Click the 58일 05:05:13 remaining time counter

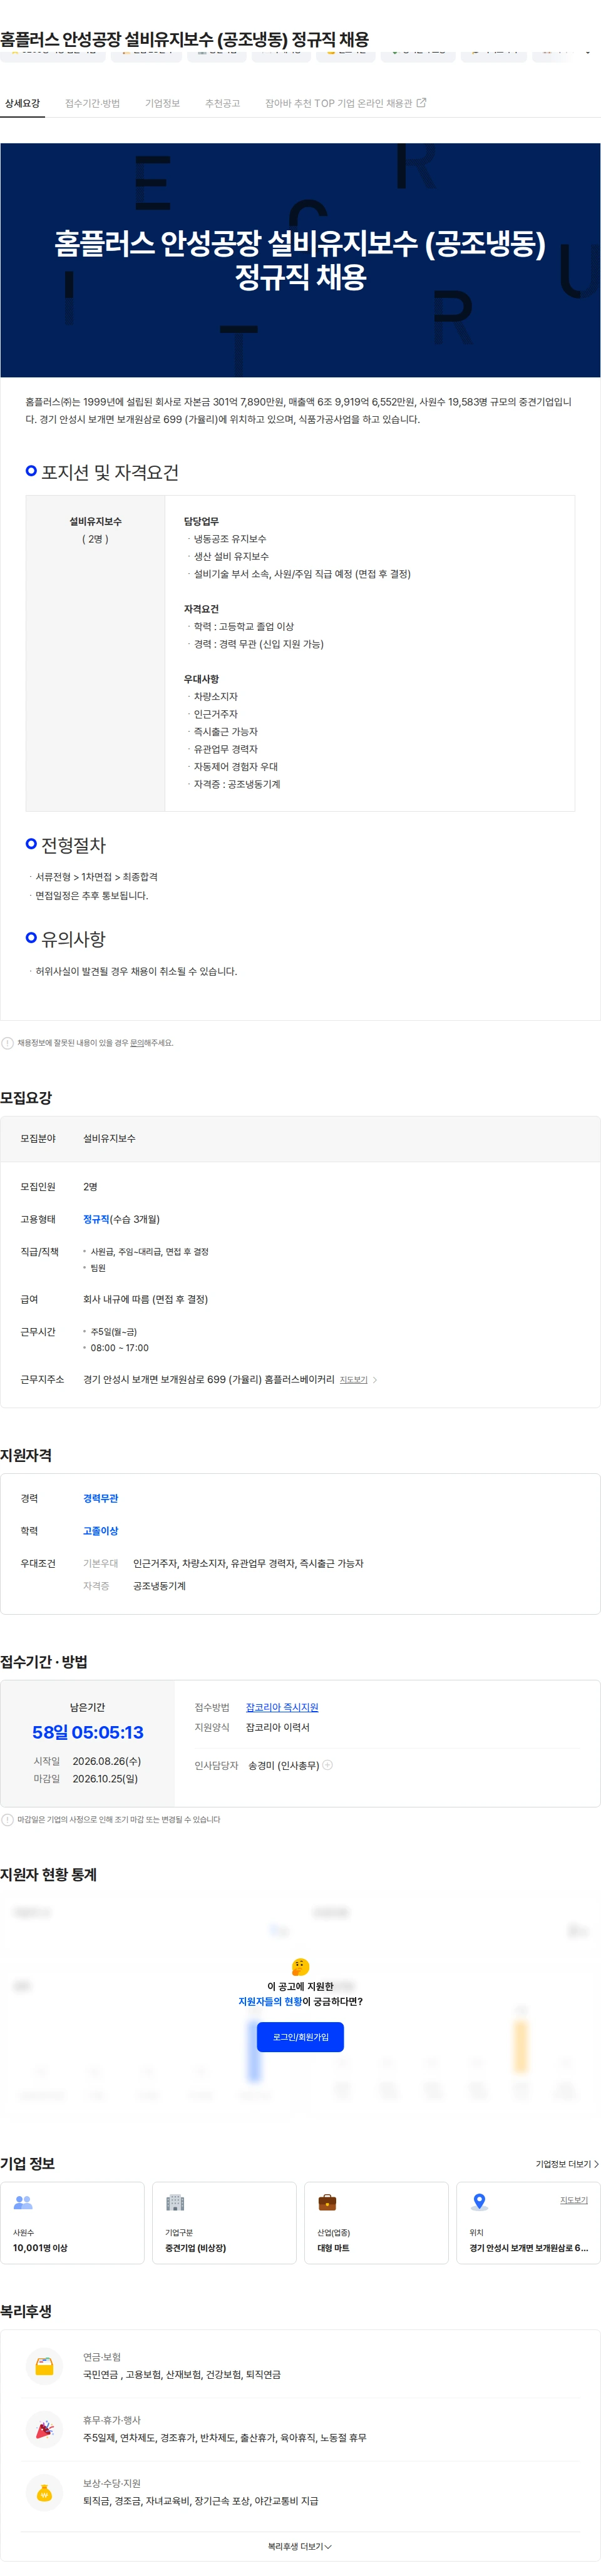pos(88,1733)
